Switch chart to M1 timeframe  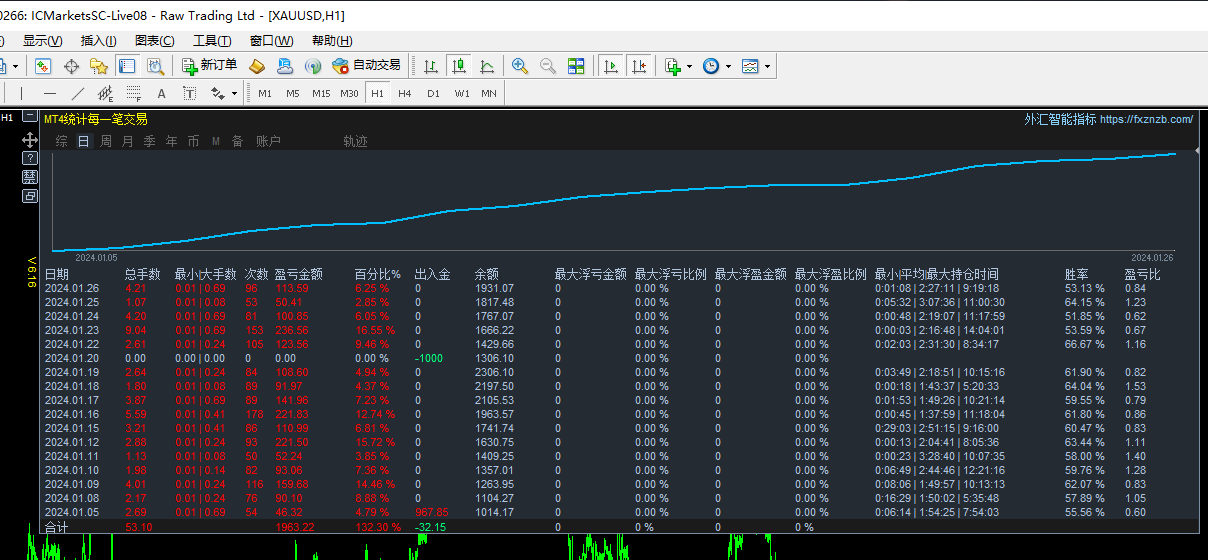265,93
